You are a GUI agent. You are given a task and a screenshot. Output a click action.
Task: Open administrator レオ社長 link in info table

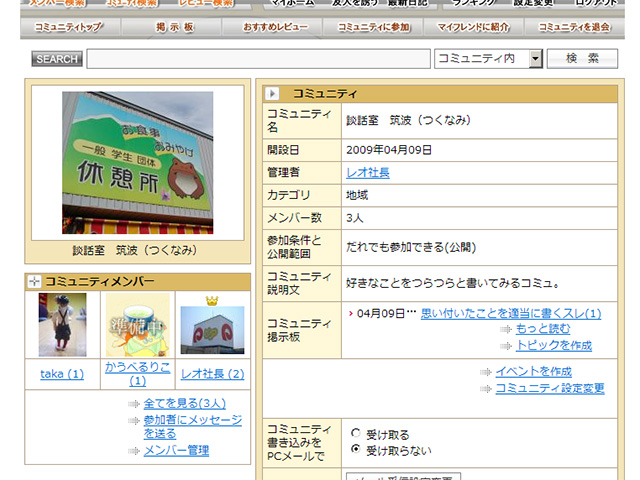pos(368,173)
